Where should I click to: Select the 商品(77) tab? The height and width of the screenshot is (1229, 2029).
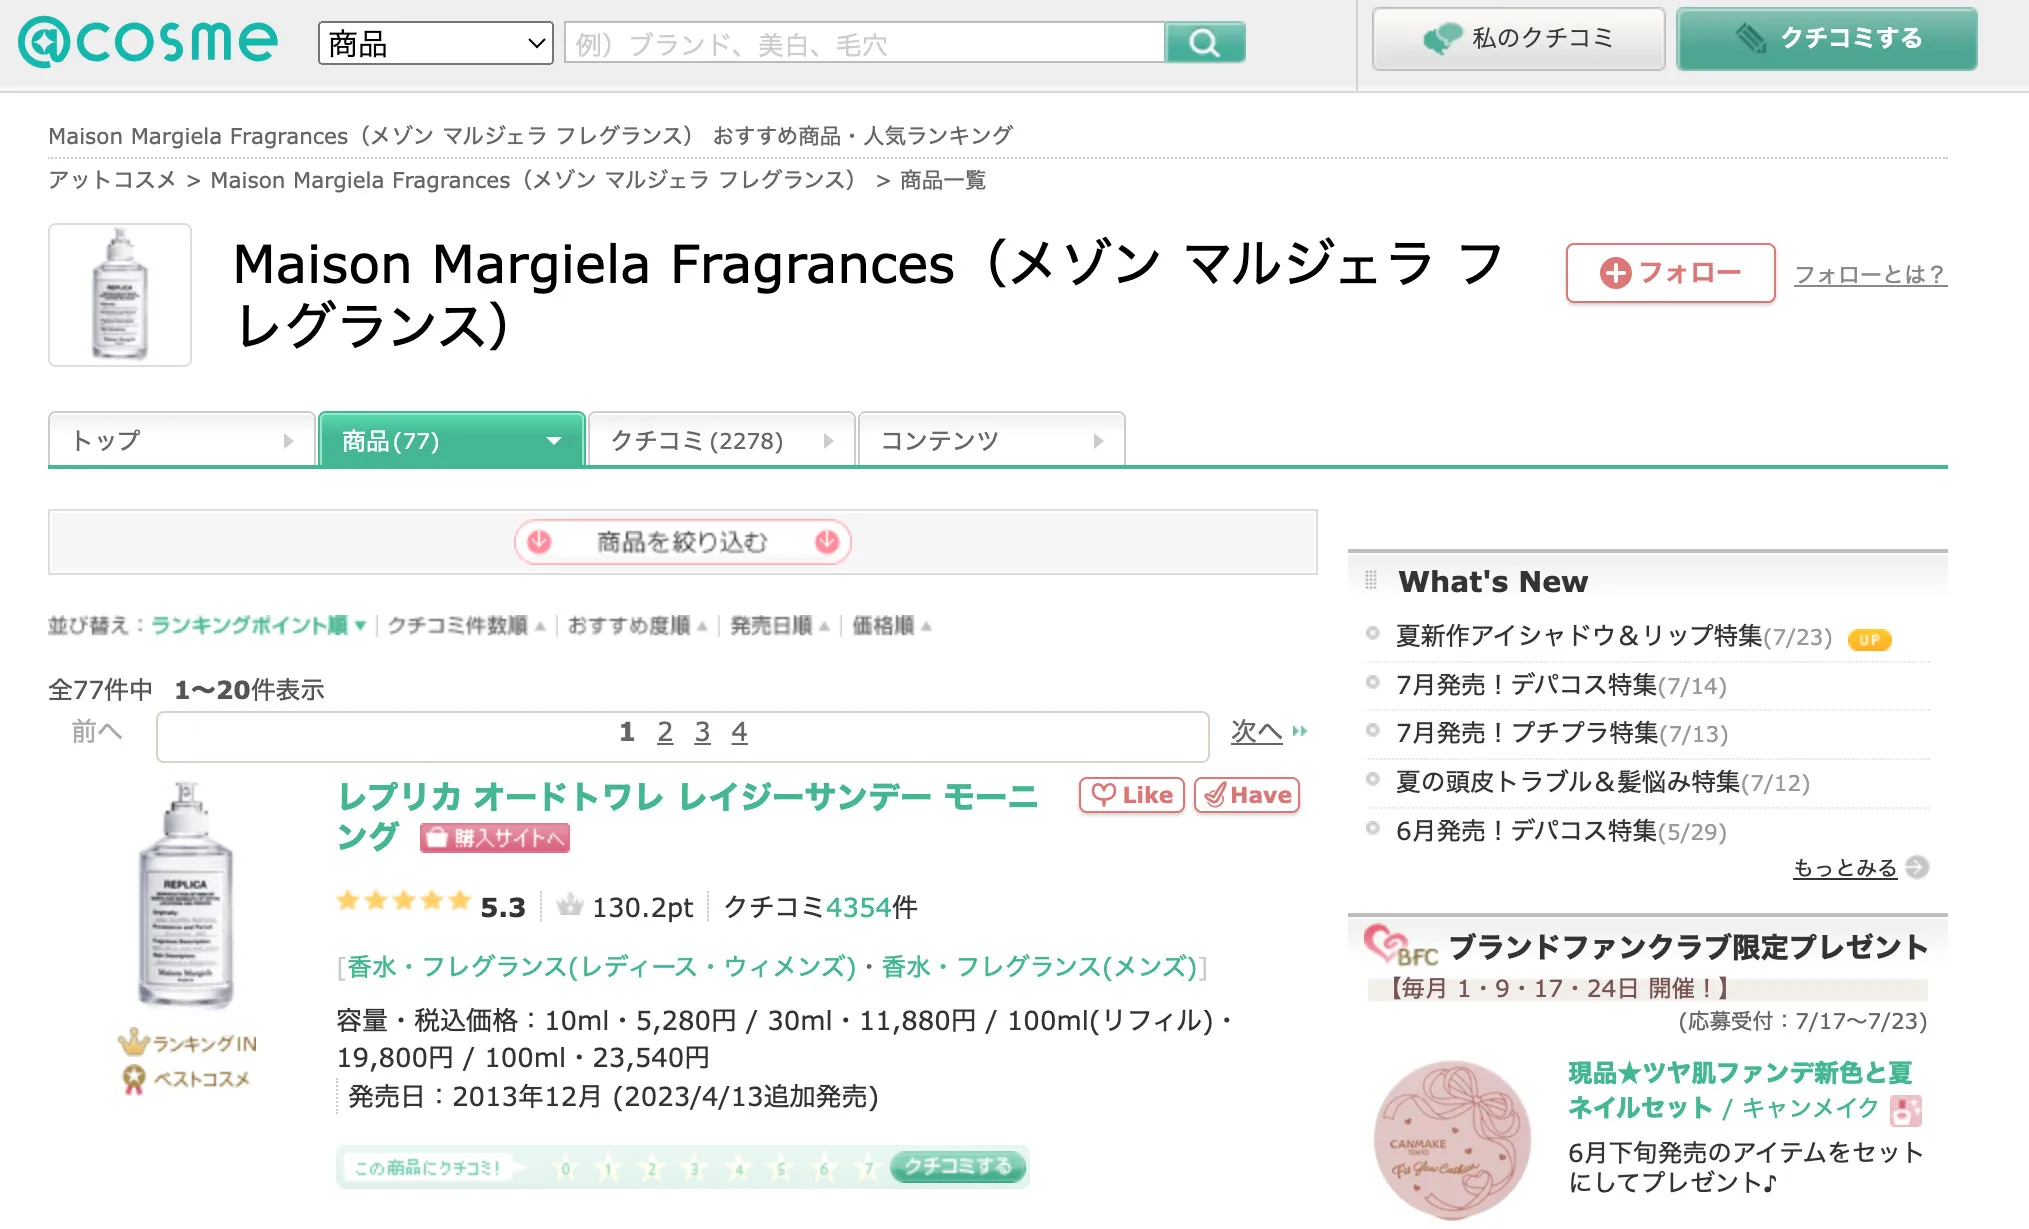click(451, 440)
